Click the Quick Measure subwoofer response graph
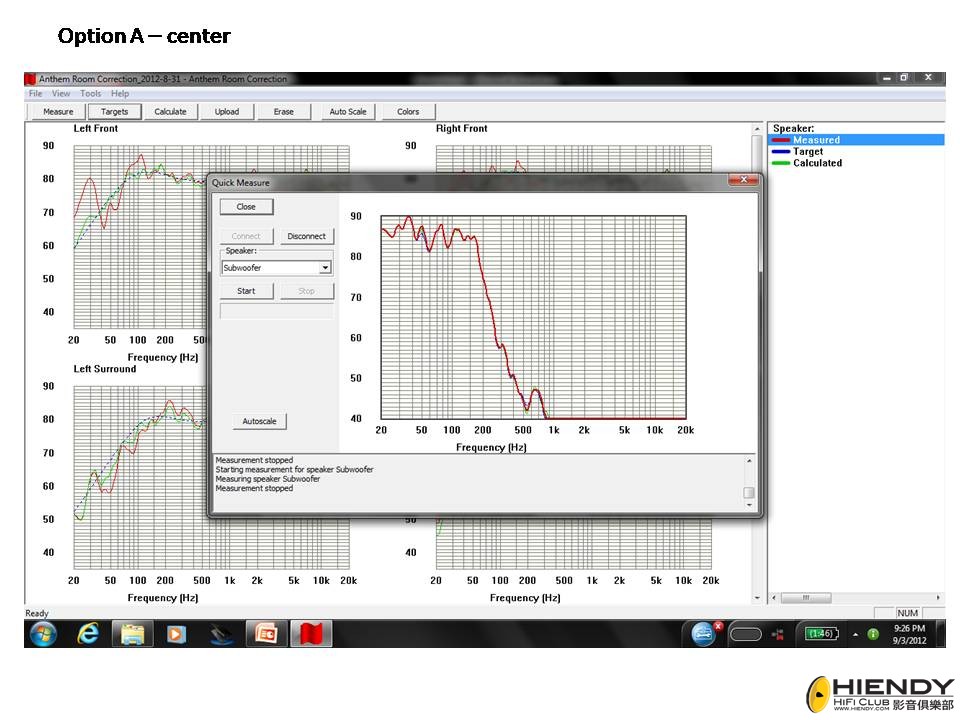Image resolution: width=960 pixels, height=720 pixels. (533, 317)
